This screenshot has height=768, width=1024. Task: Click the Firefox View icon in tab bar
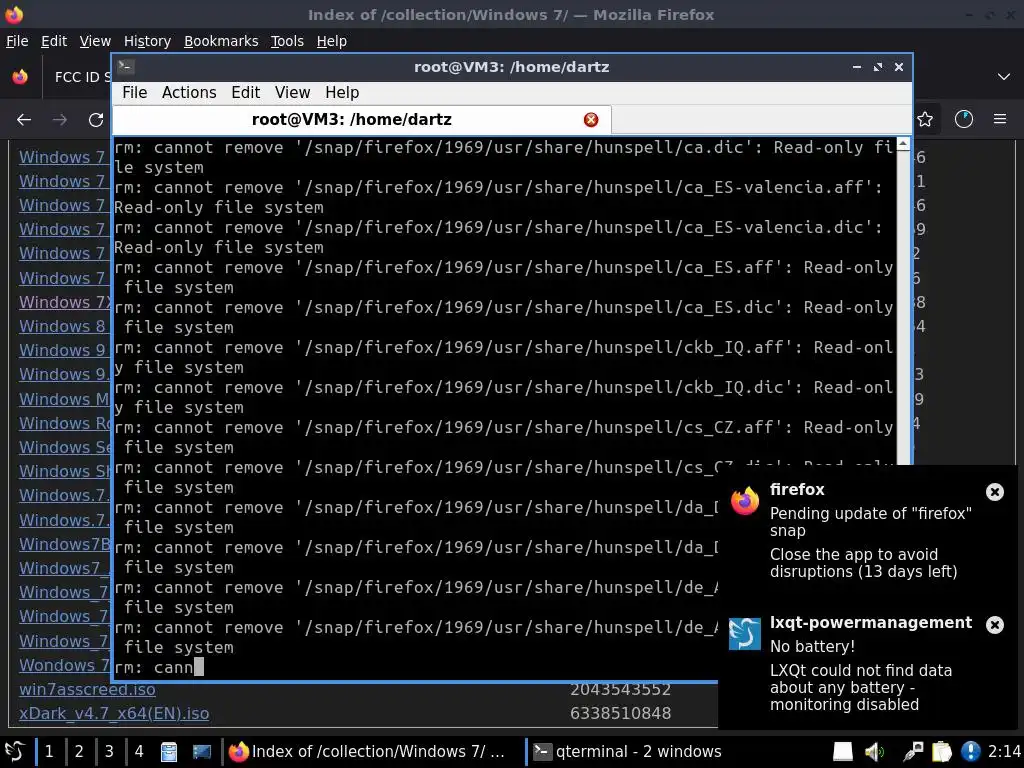(x=20, y=76)
